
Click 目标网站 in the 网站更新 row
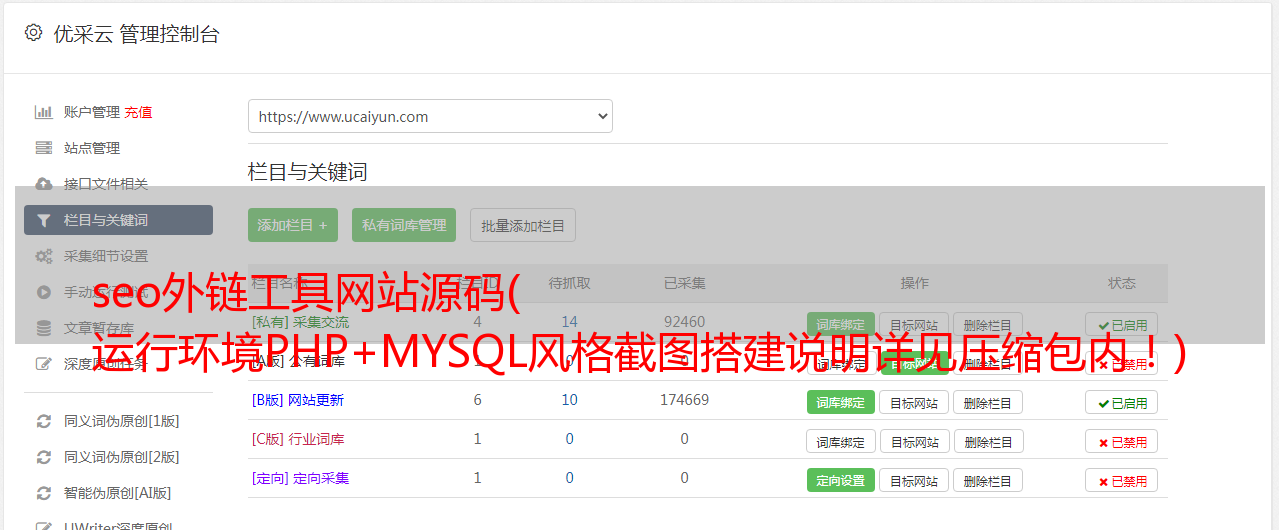pos(914,402)
